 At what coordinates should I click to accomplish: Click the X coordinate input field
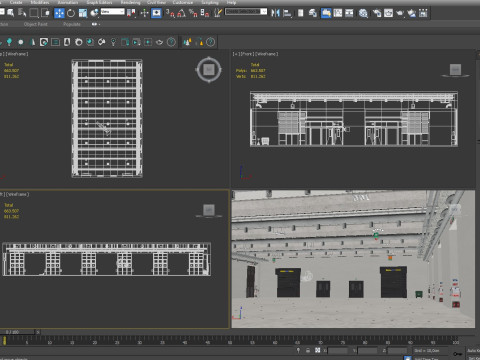pyautogui.click(x=338, y=350)
